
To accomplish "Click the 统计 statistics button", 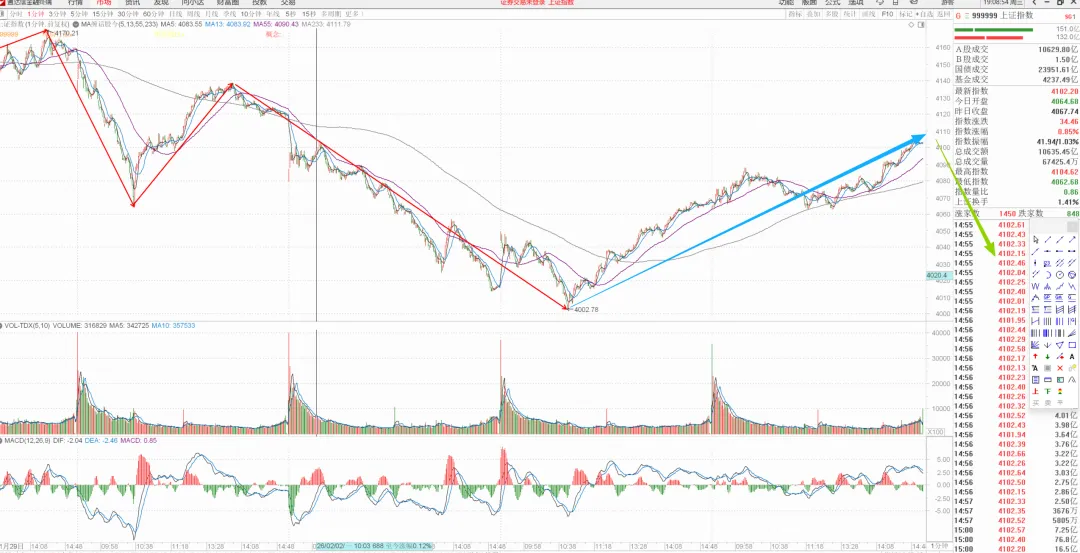I will (849, 14).
